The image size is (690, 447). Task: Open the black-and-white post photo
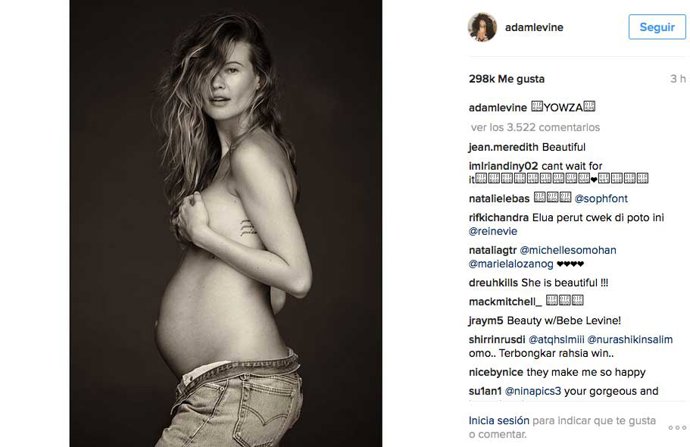click(226, 224)
